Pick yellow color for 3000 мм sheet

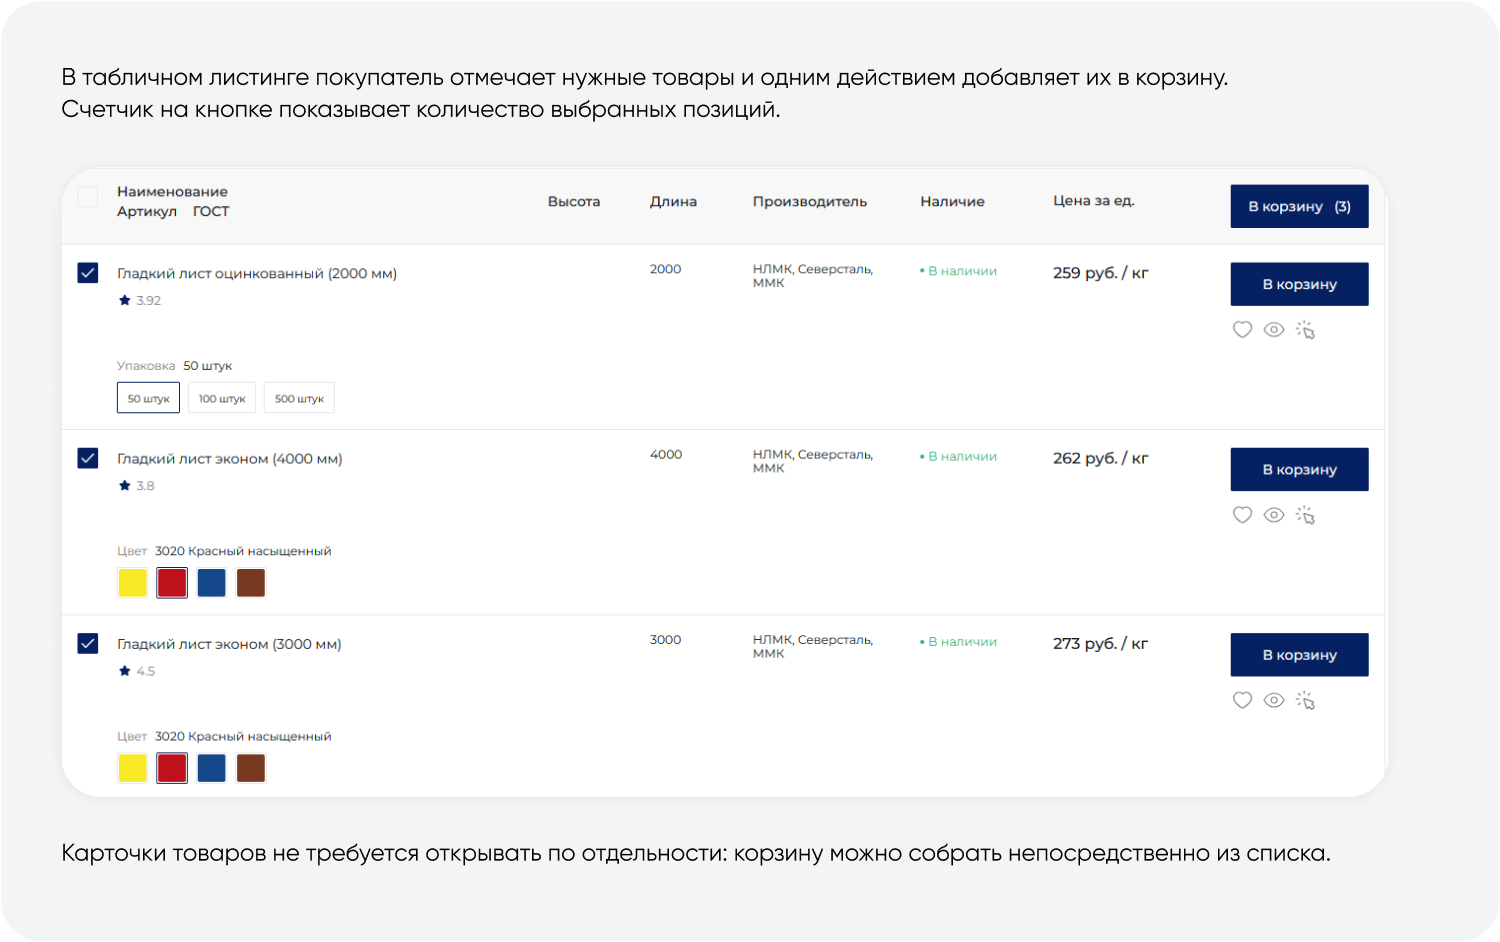[132, 768]
